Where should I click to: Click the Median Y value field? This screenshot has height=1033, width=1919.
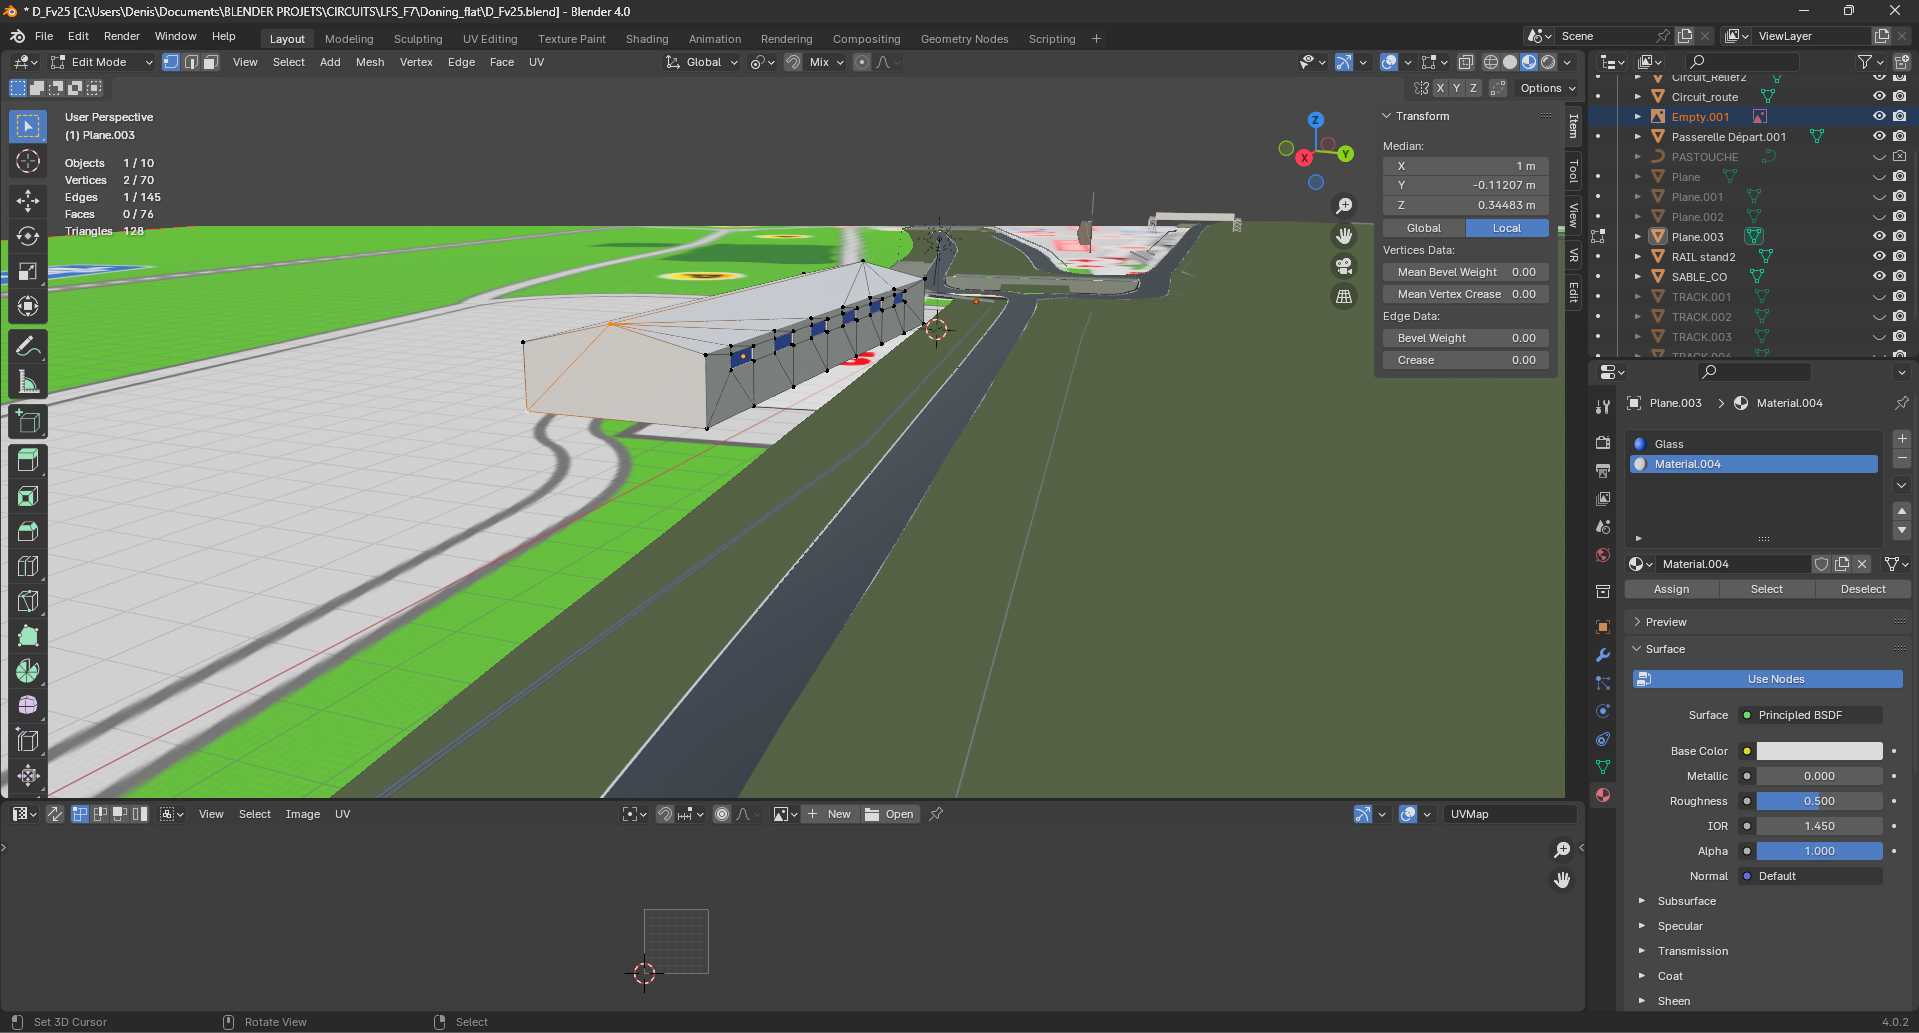tap(1466, 185)
